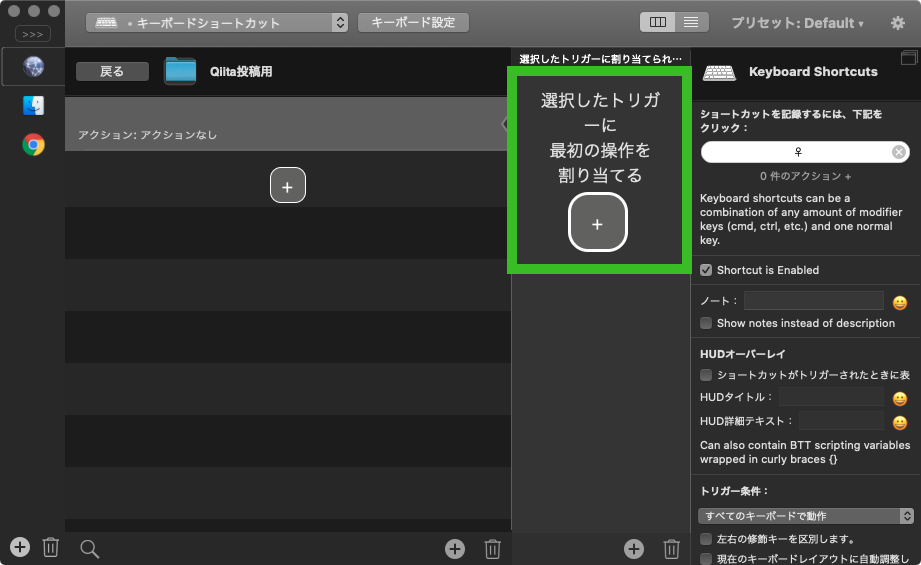
Task: Select the アクション: アクションなし trigger row
Action: pyautogui.click(x=286, y=124)
